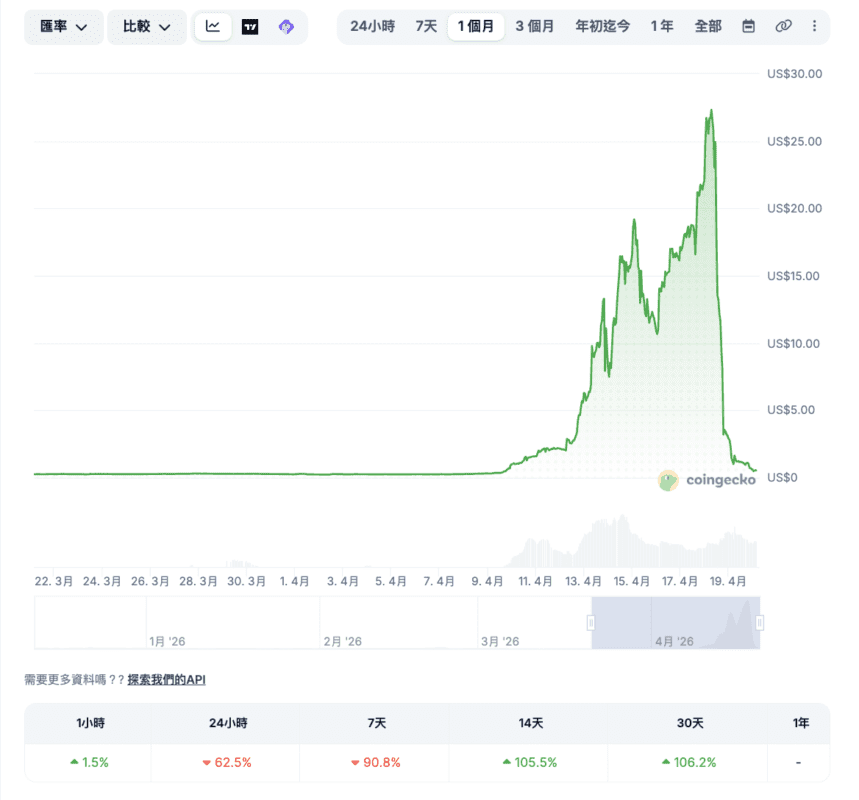Click the left handle of range navigator
Viewport: 859px width, 800px height.
591,623
